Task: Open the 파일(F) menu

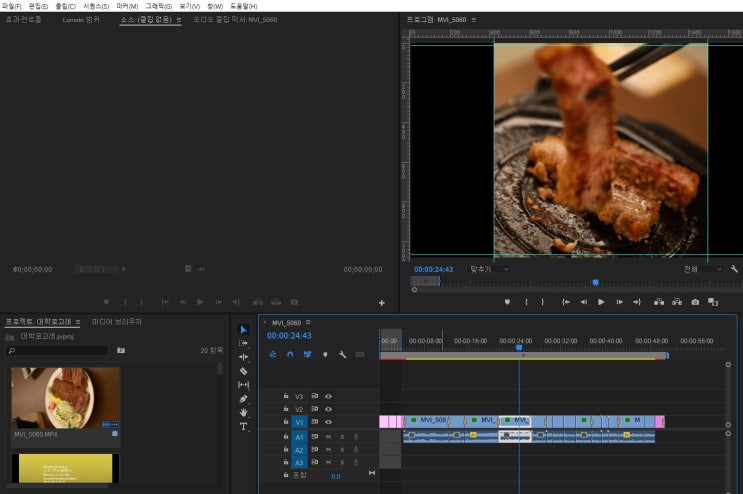Action: click(12, 6)
